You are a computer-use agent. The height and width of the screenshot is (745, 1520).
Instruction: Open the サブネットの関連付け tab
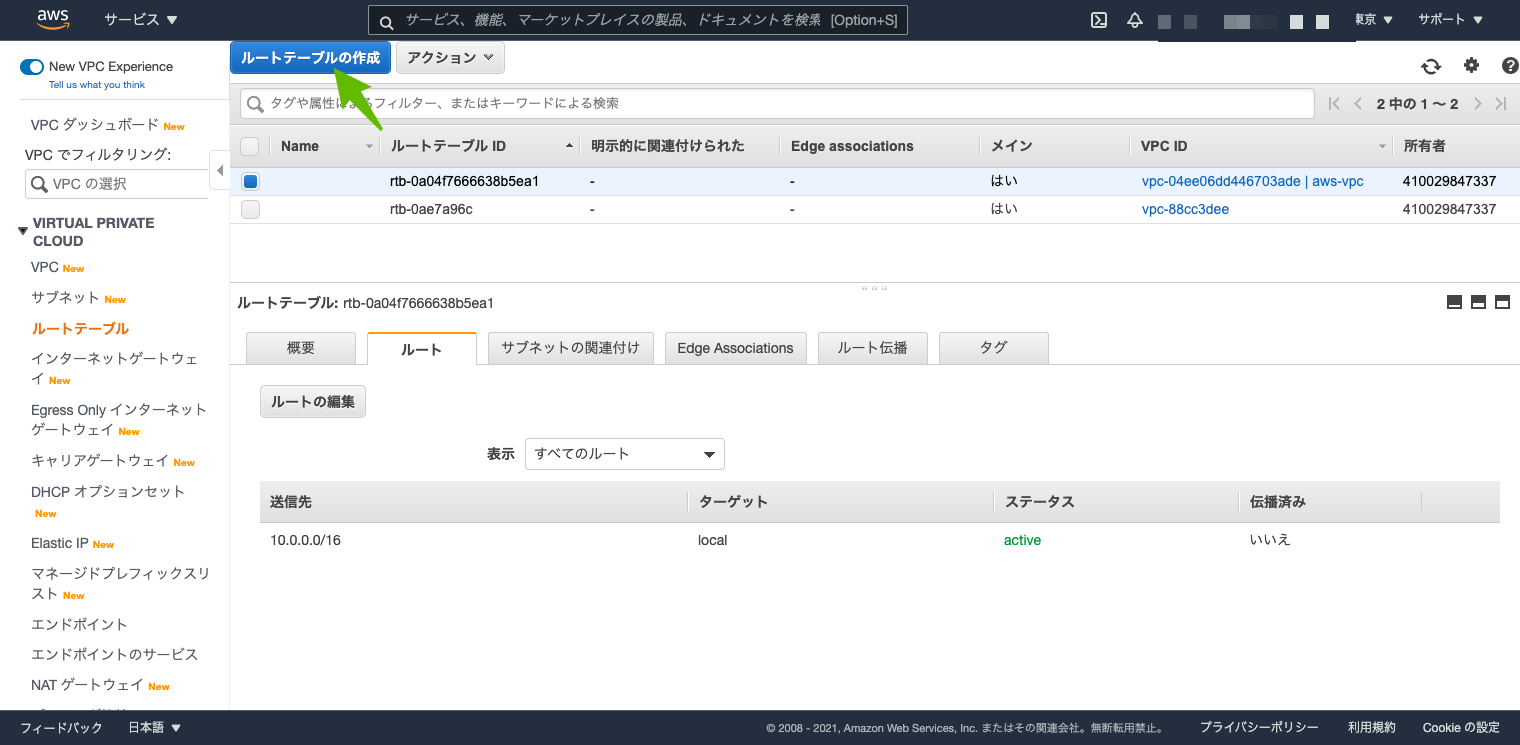(571, 348)
